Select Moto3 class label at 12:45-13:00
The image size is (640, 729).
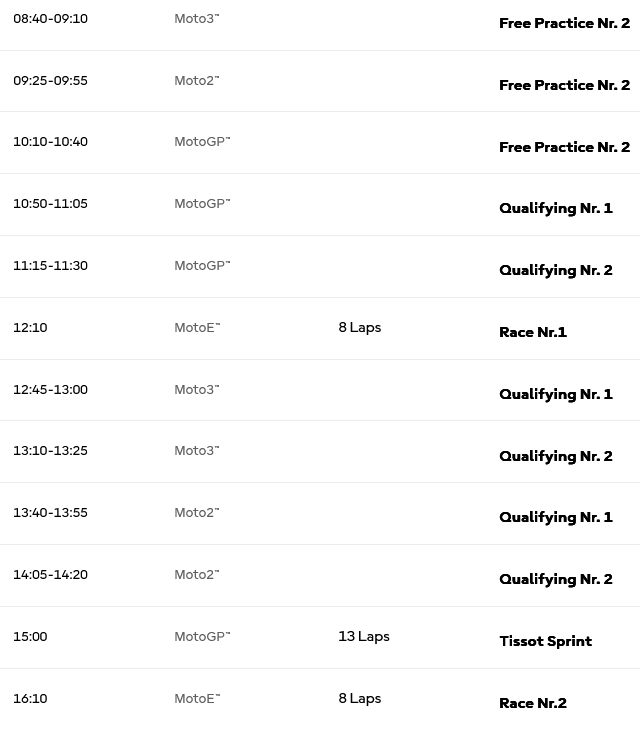coord(197,389)
